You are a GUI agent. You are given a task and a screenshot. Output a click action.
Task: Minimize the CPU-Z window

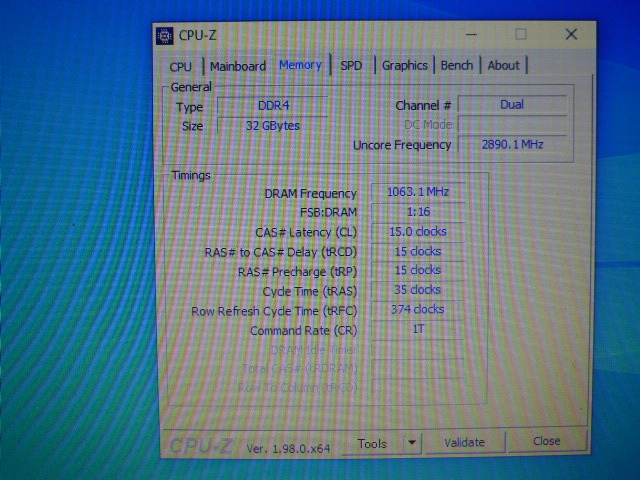471,35
